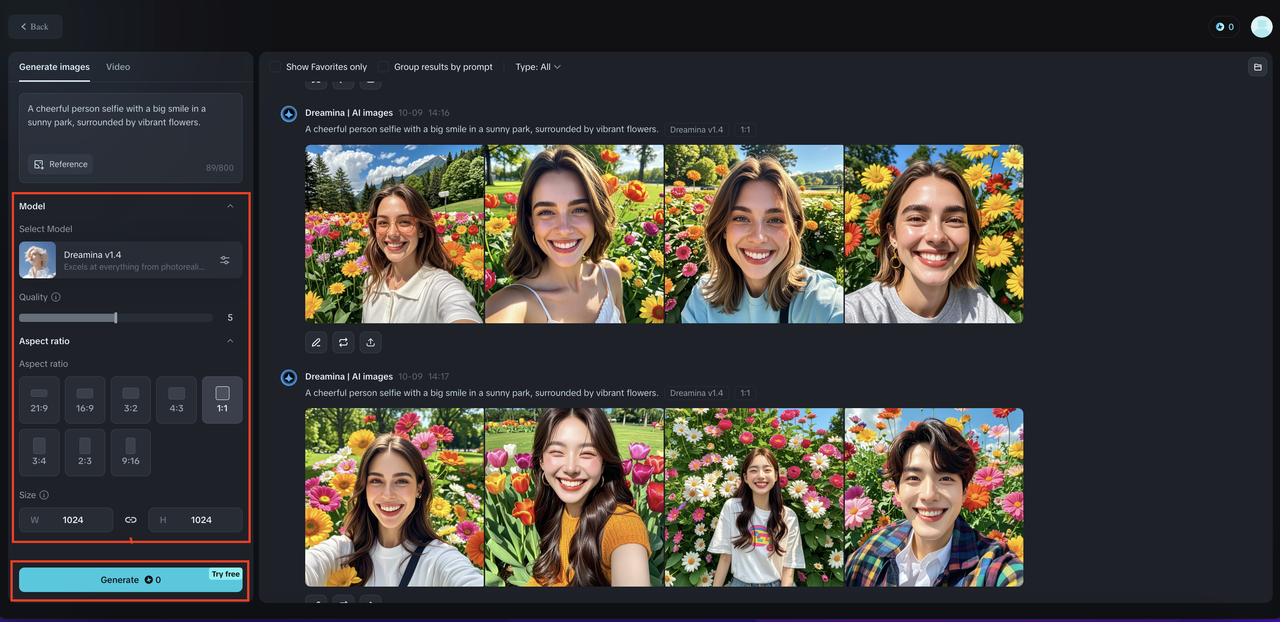This screenshot has height=622, width=1280.
Task: Click the Dreamina avatar icon of 14:16 generation
Action: pyautogui.click(x=289, y=114)
